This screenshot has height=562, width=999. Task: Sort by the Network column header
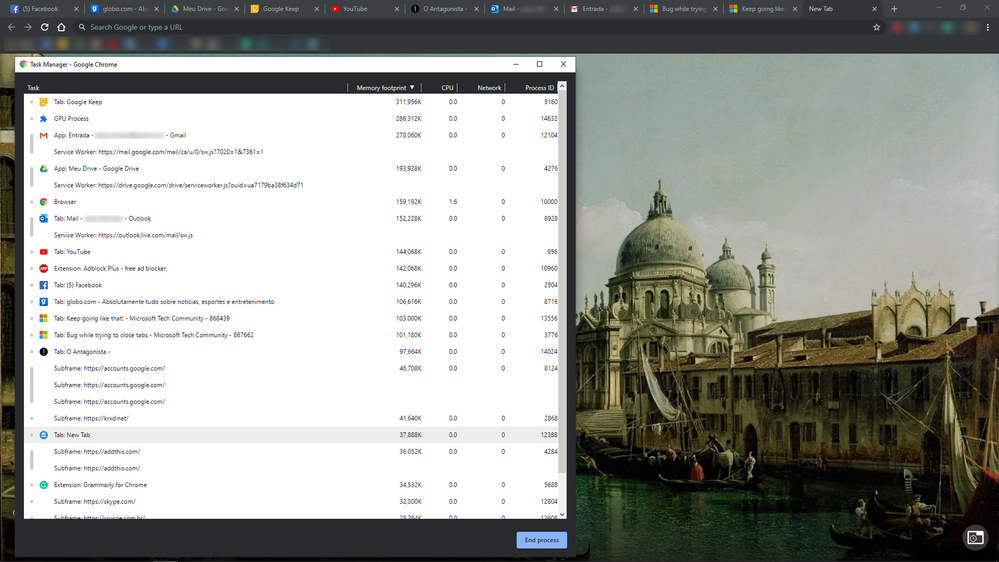489,88
